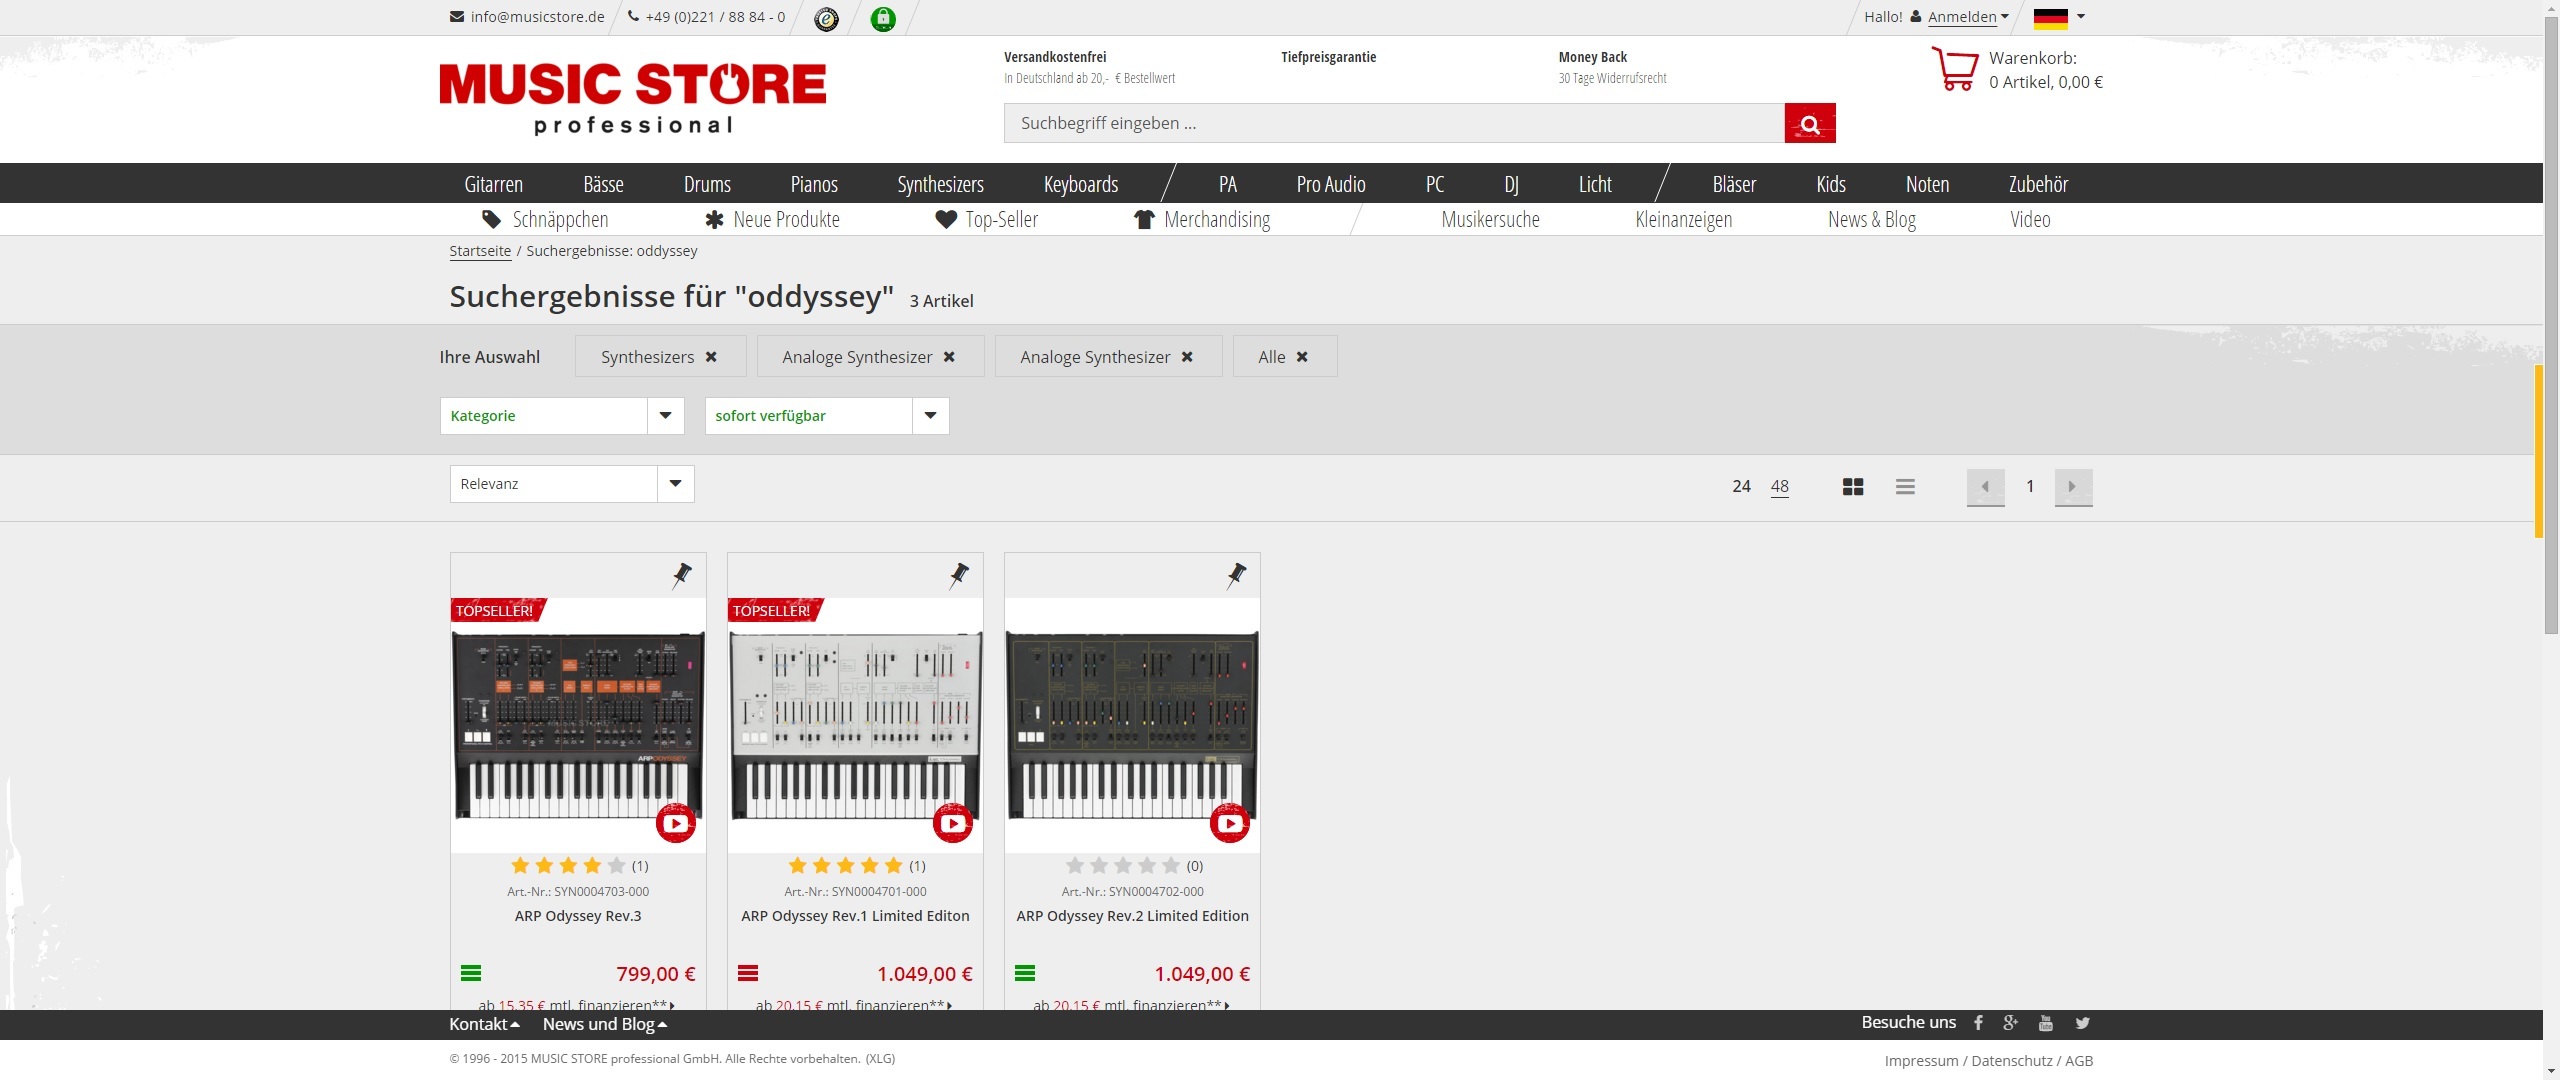Image resolution: width=2560 pixels, height=1080 pixels.
Task: Open the Merchandising link
Action: [x=1202, y=219]
